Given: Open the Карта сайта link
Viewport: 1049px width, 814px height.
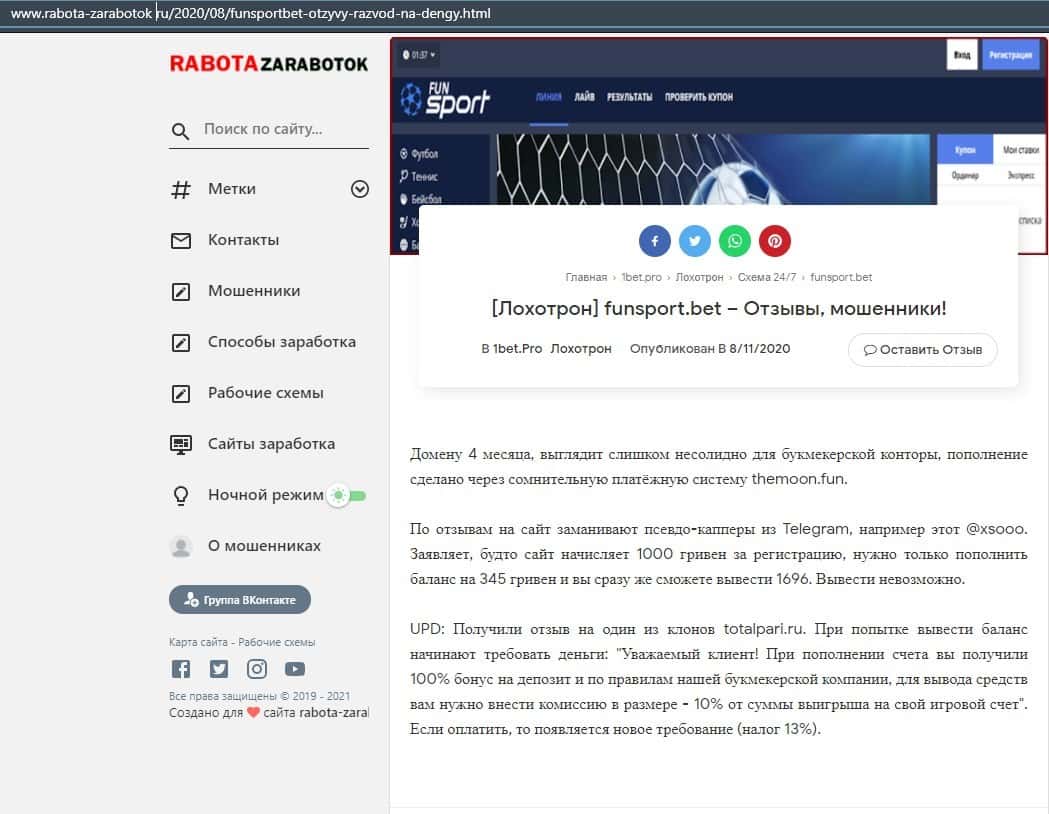Looking at the screenshot, I should (198, 642).
